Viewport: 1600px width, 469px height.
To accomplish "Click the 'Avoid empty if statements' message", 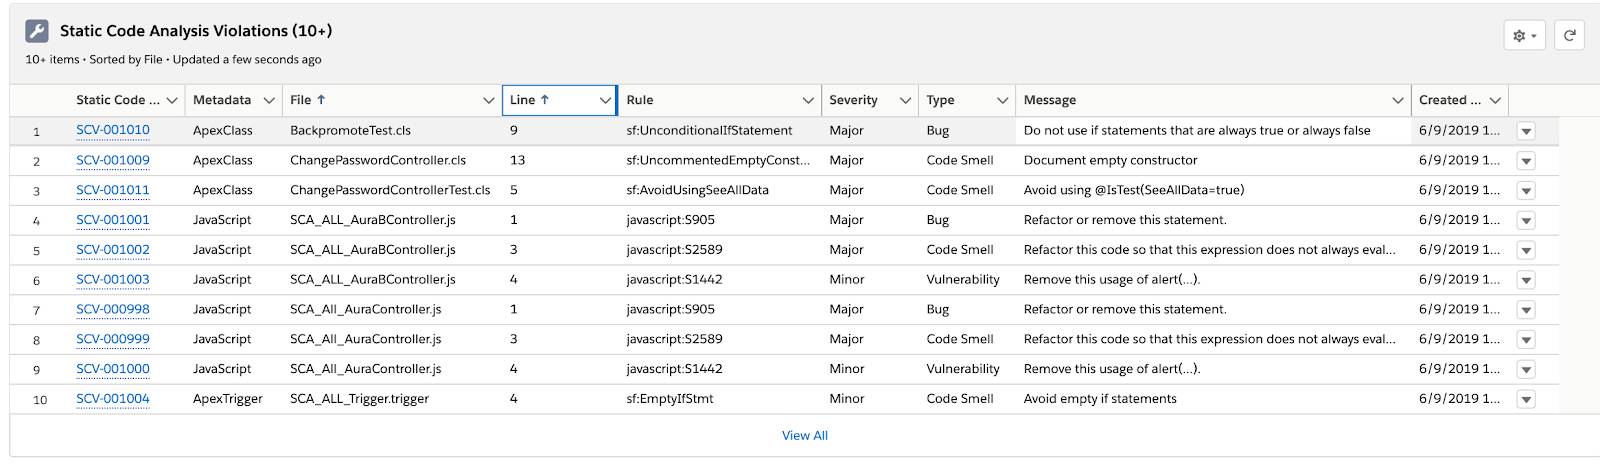I will point(1100,398).
